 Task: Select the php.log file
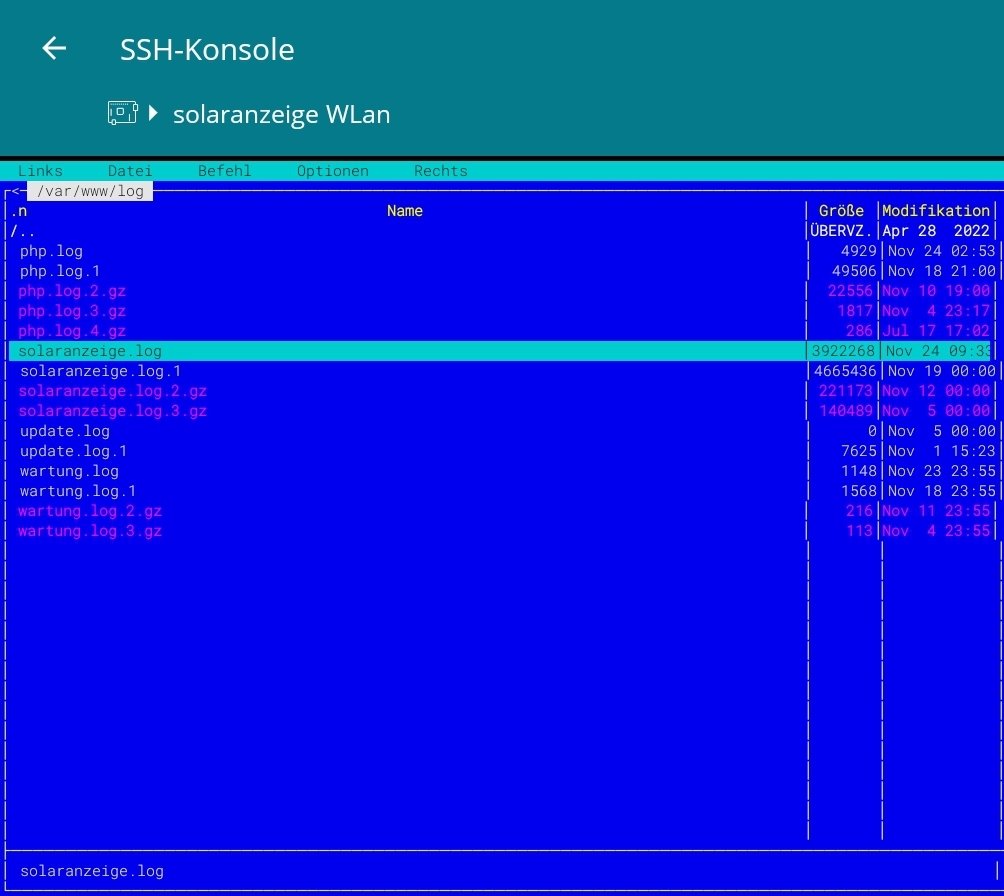(51, 251)
